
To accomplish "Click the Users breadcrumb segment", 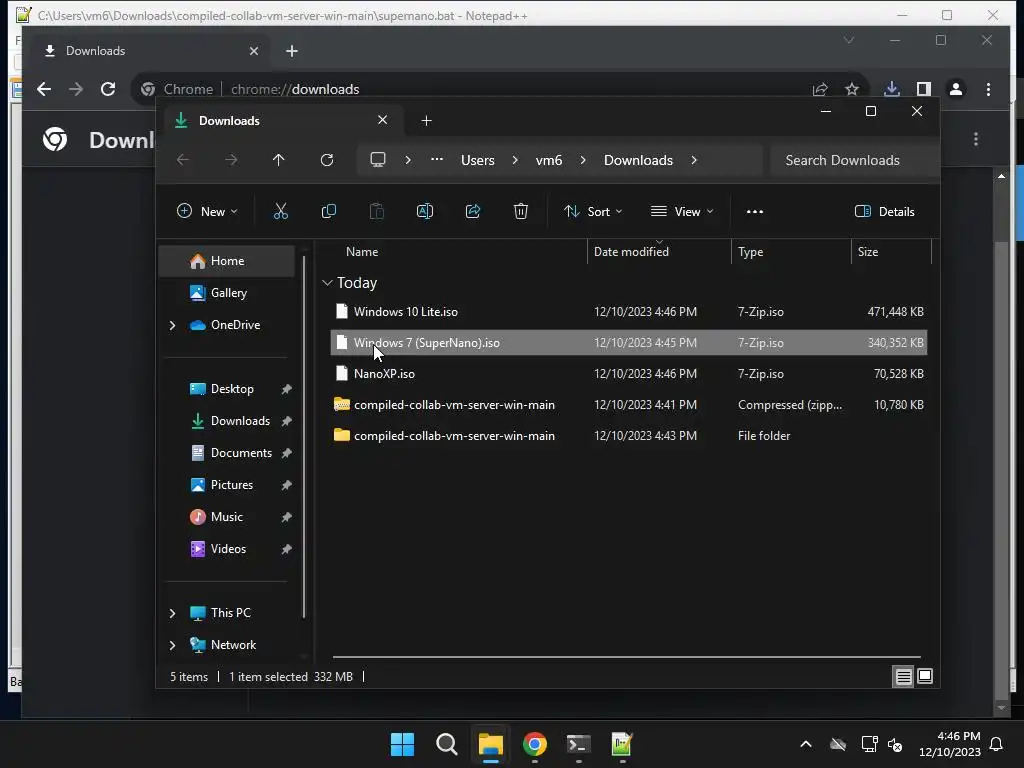I will coord(477,160).
